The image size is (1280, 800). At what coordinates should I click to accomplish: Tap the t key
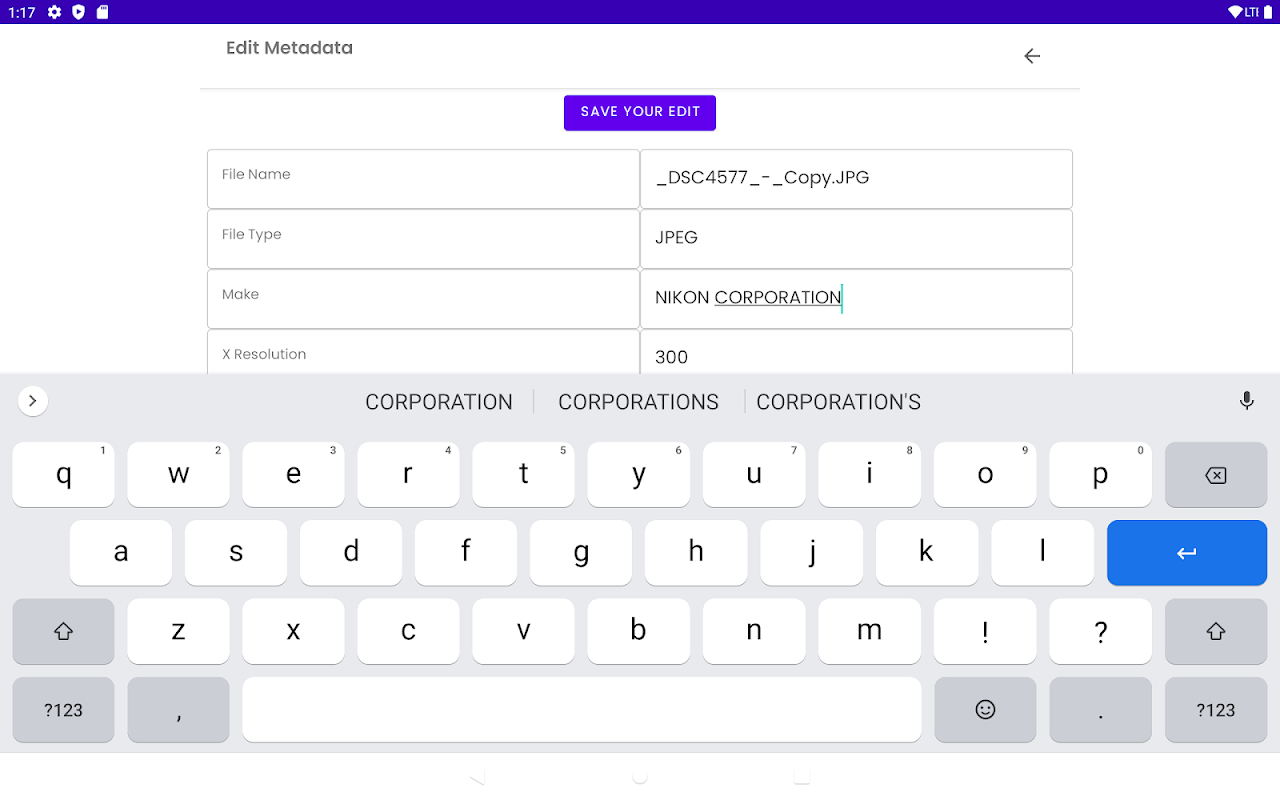tap(523, 475)
